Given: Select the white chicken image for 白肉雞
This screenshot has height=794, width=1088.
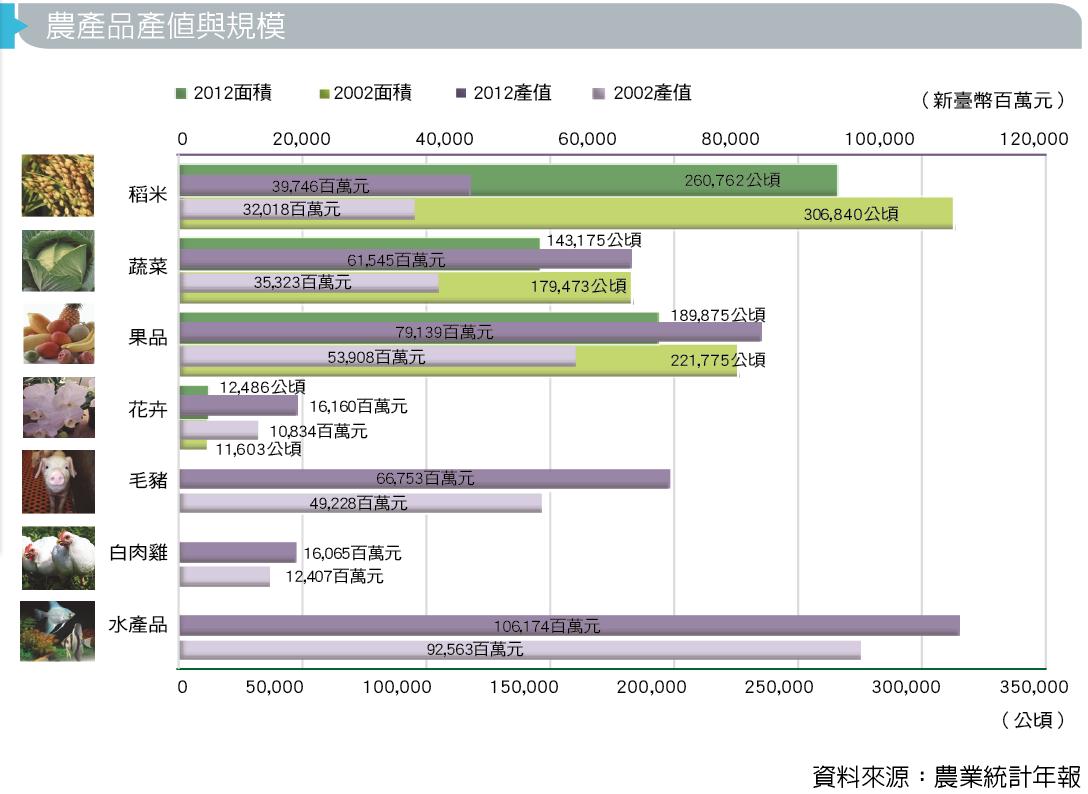Looking at the screenshot, I should (58, 556).
